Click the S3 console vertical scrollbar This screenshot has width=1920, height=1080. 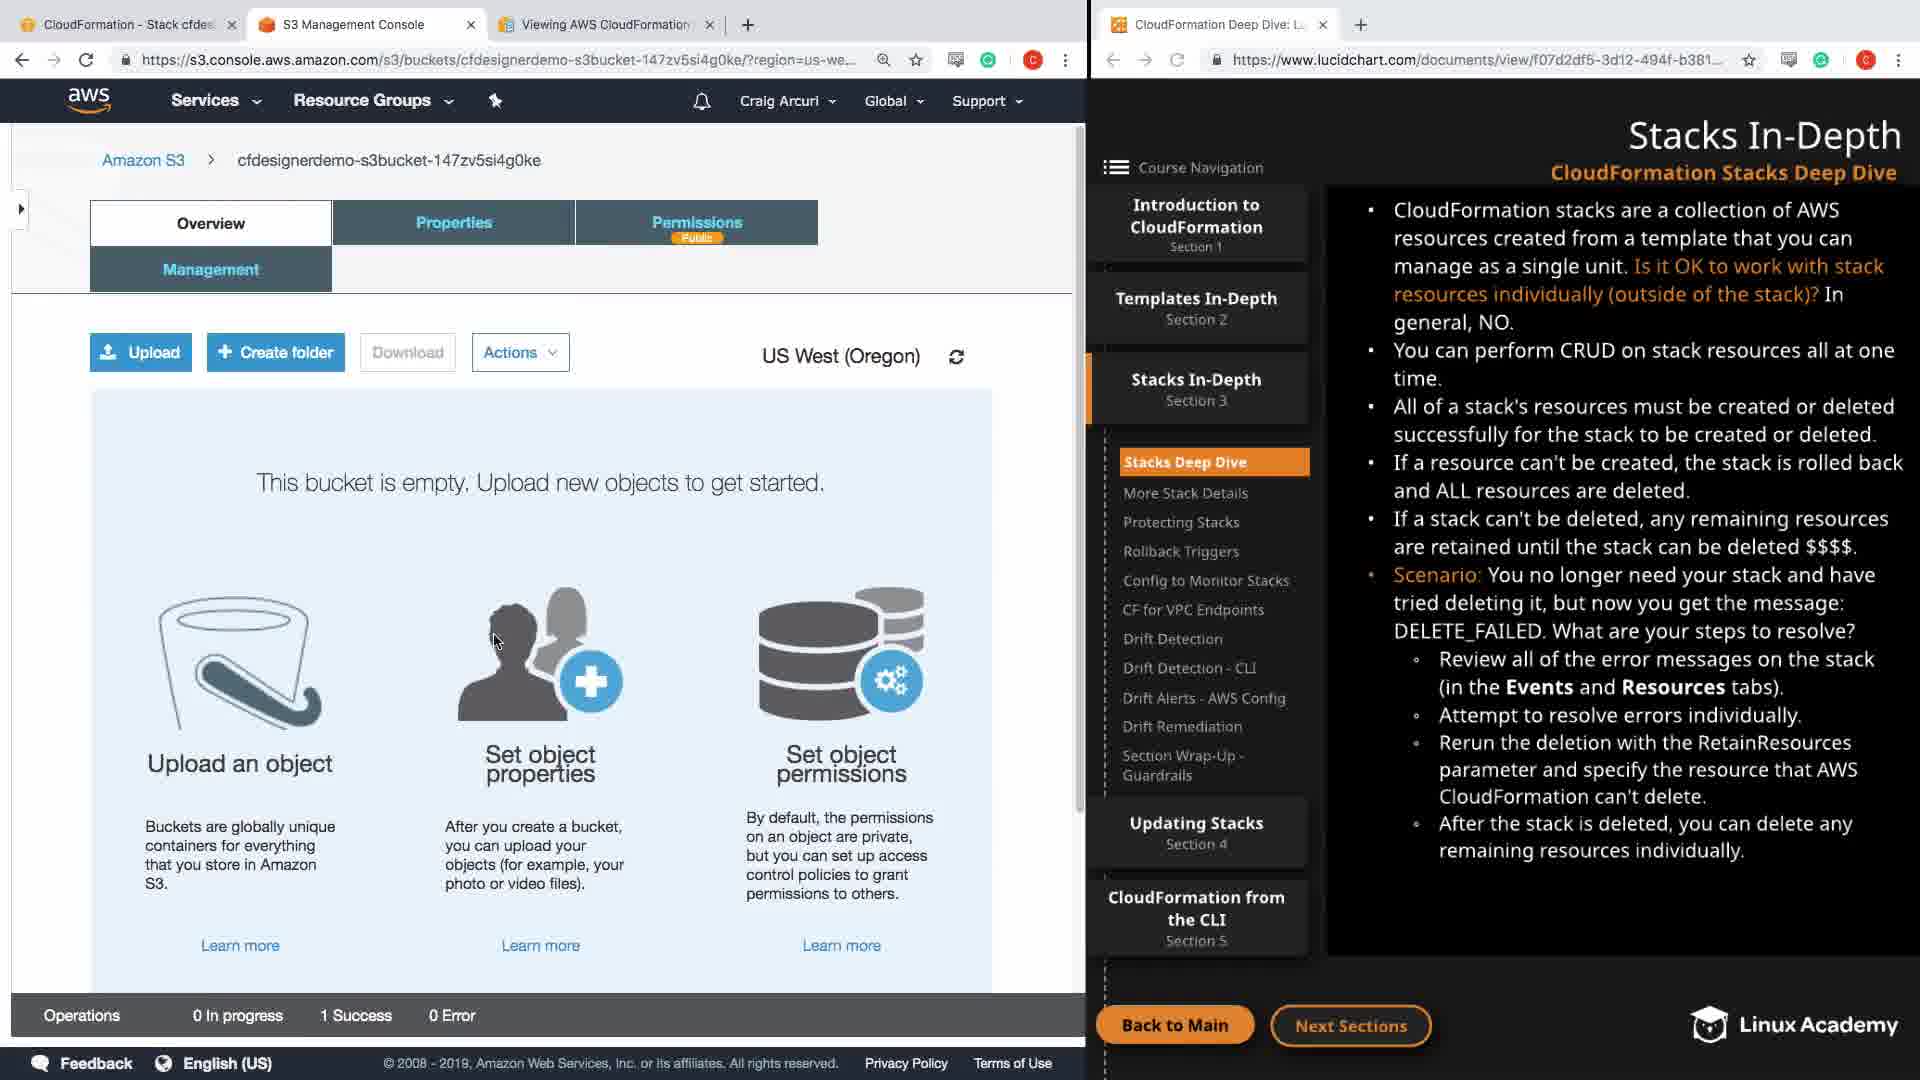click(1080, 470)
